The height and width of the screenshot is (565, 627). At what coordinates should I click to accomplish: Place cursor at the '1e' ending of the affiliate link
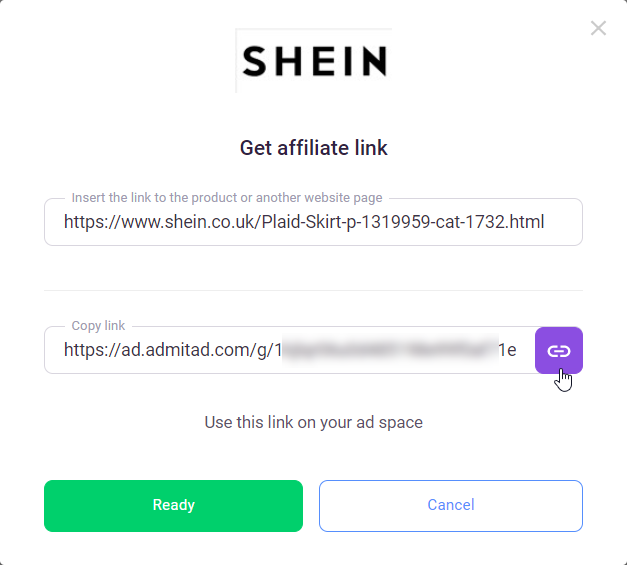(x=507, y=350)
